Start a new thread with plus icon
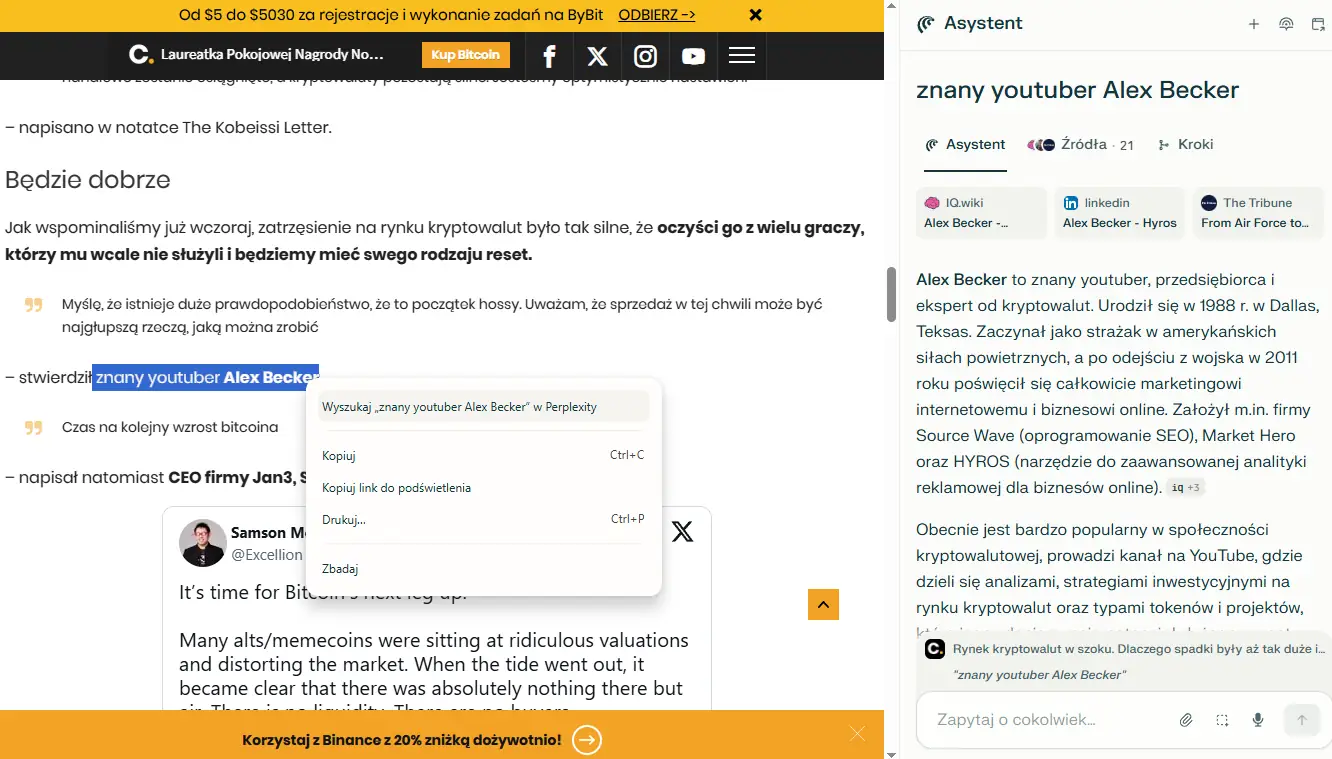 (1254, 24)
